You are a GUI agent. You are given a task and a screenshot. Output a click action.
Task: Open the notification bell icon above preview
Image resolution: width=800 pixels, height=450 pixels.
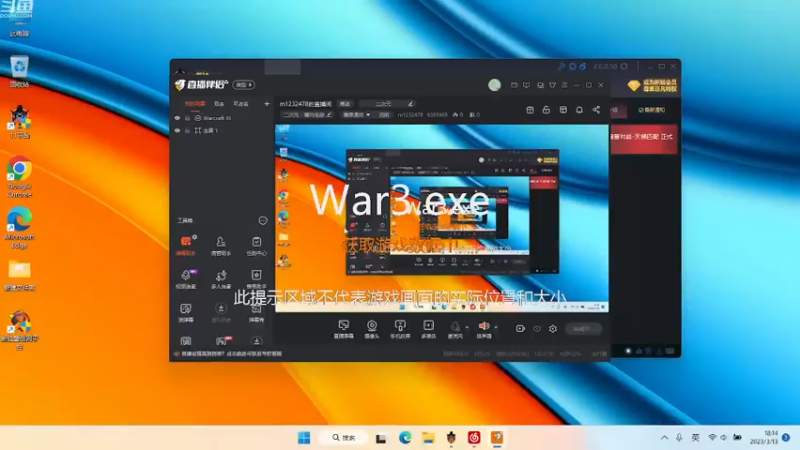579,110
